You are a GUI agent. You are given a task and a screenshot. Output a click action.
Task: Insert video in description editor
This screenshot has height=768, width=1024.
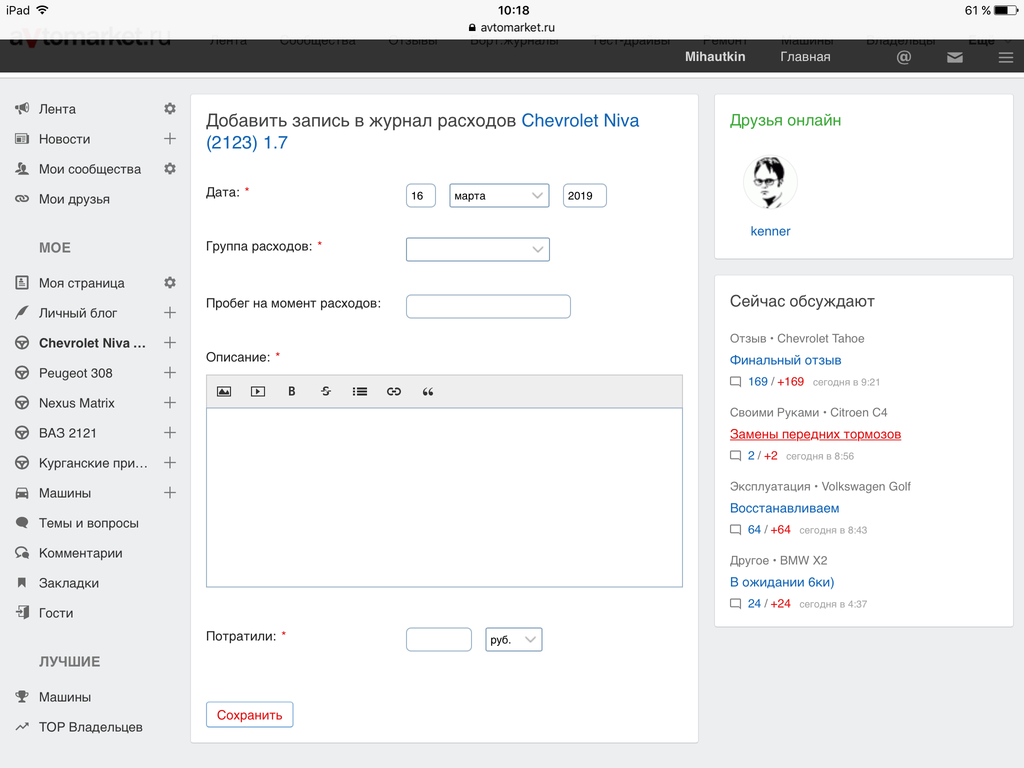(258, 391)
